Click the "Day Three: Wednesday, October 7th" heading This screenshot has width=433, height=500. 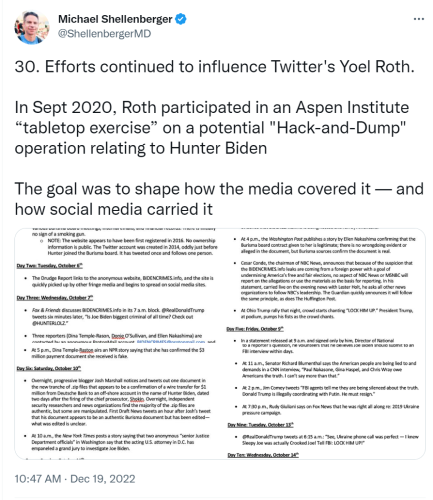point(55,297)
